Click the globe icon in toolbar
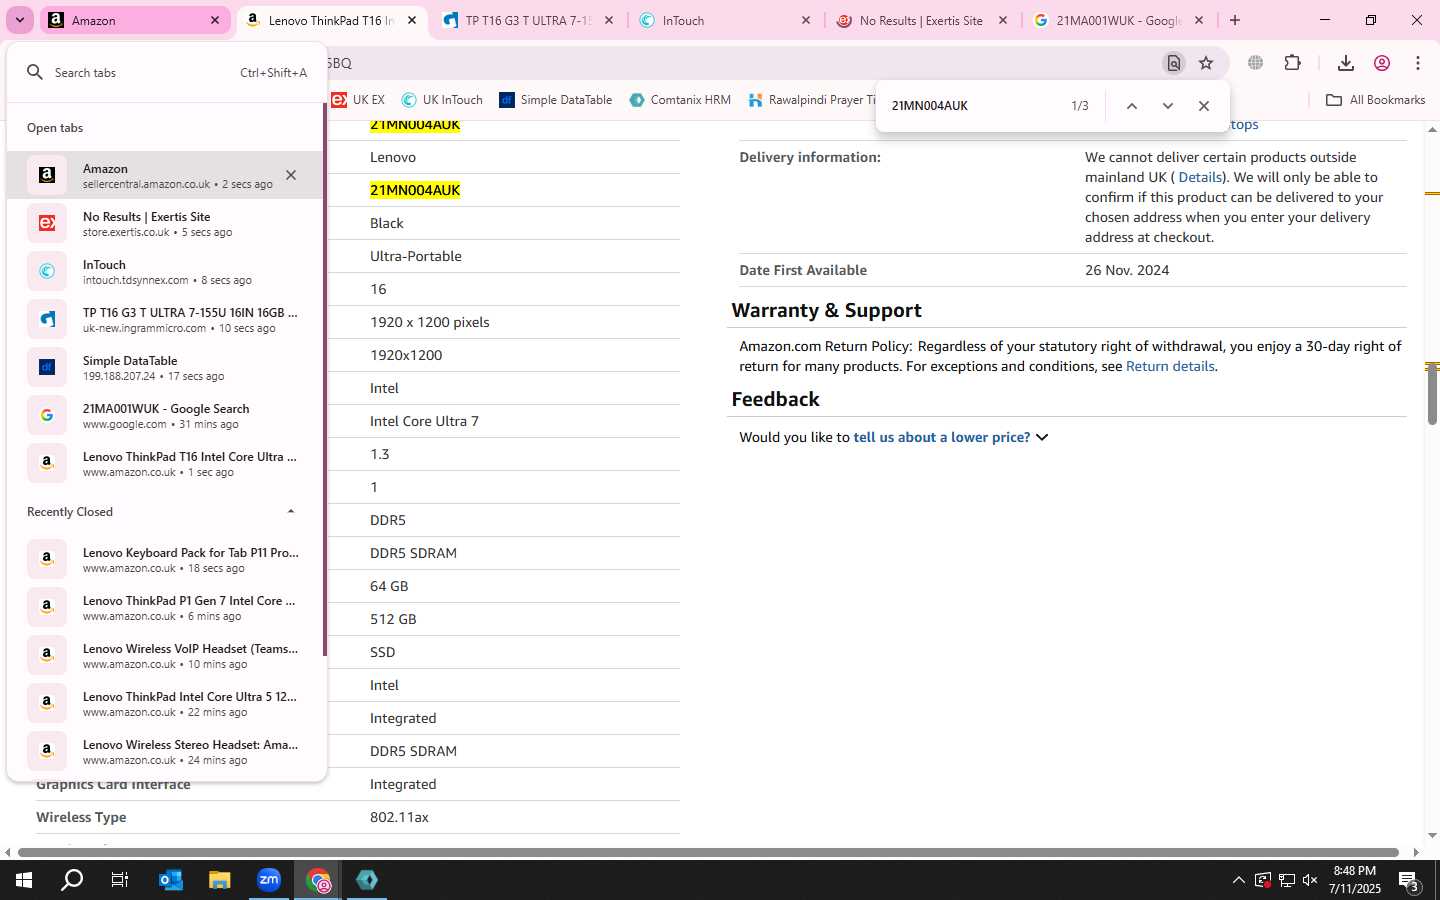1440x900 pixels. click(x=1256, y=63)
